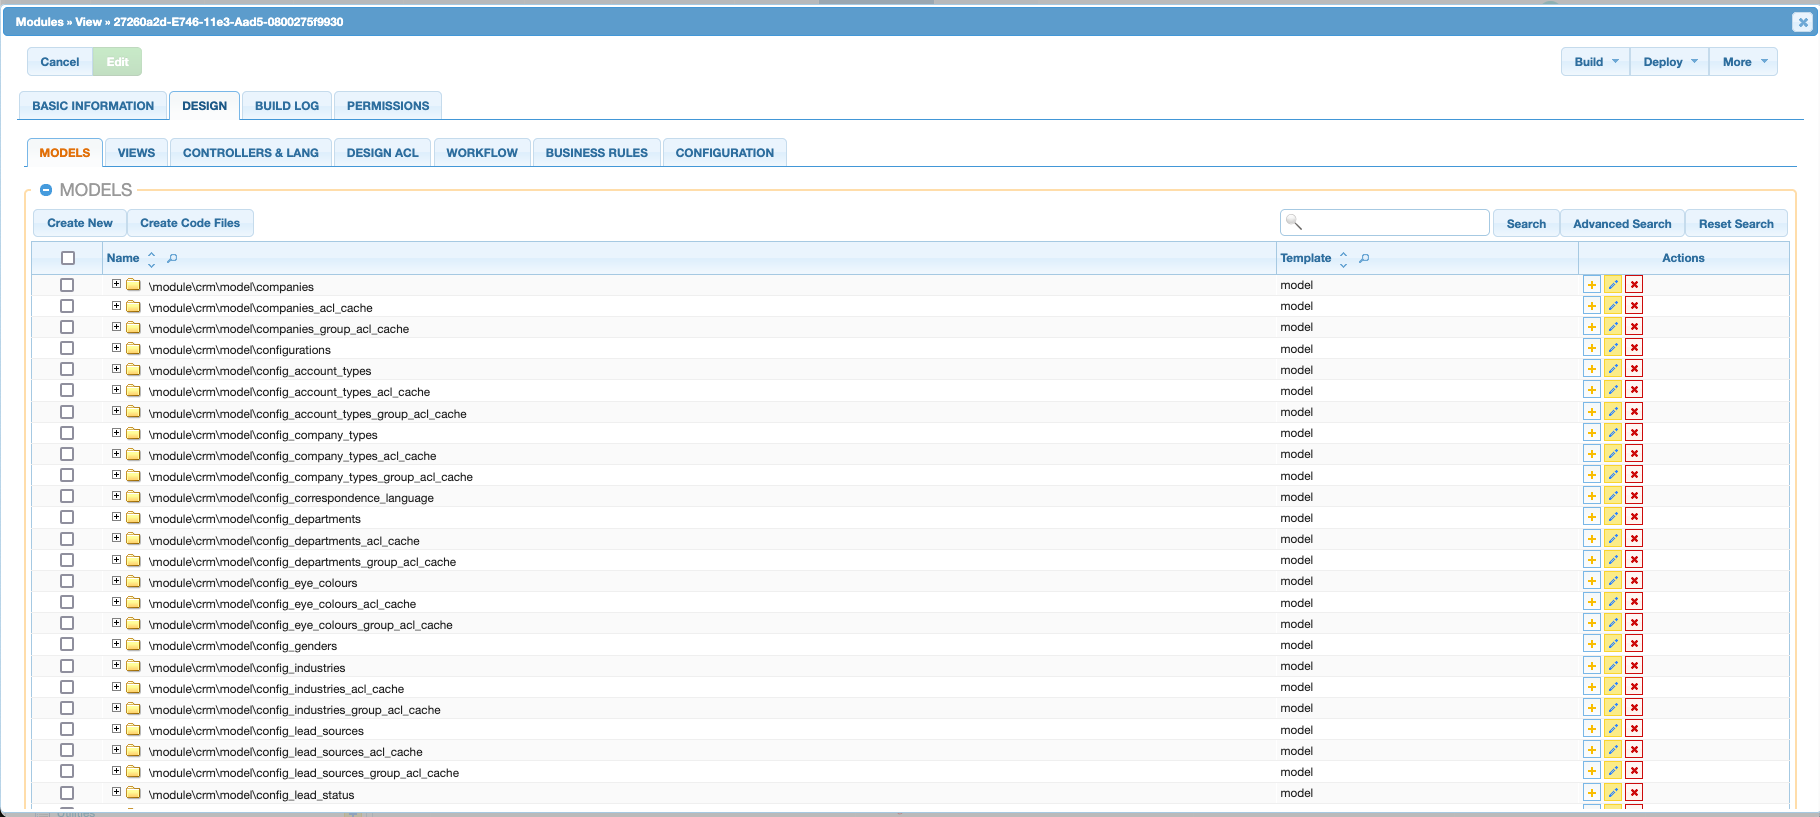Select checkbox for config_departments row
1820x817 pixels.
coord(67,517)
